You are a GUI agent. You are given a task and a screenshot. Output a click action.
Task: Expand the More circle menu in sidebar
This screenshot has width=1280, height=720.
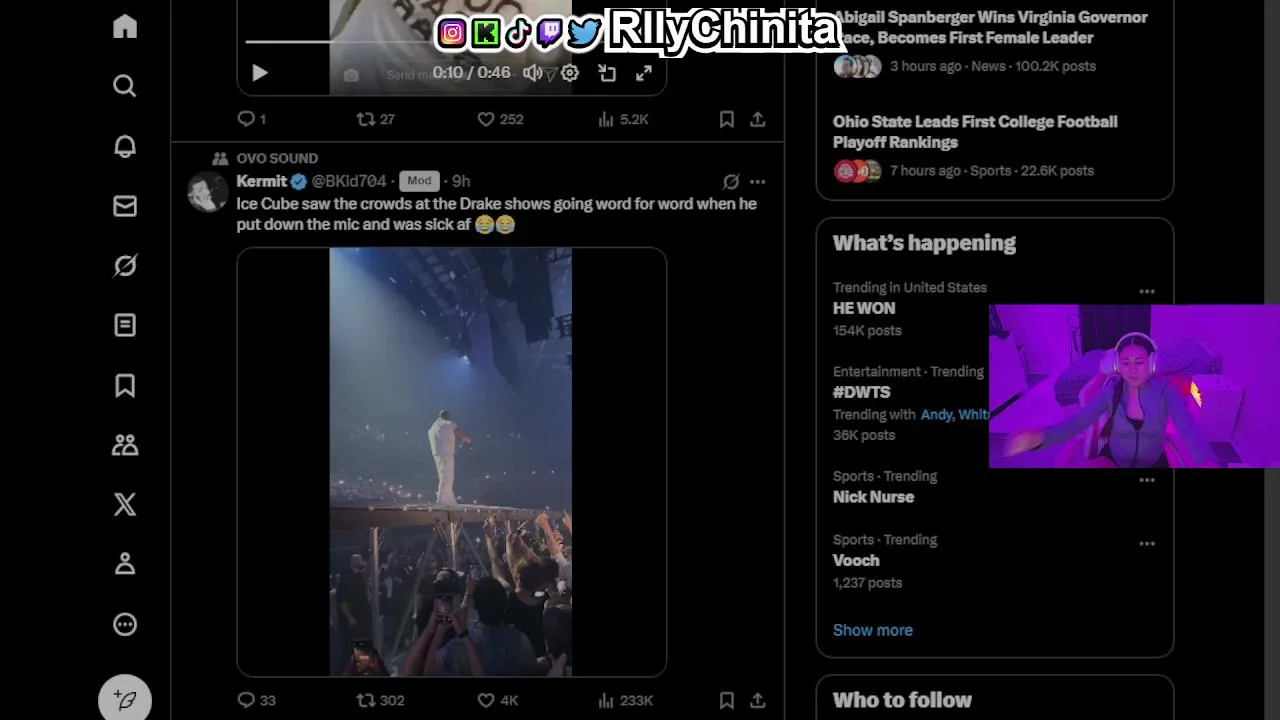[125, 624]
